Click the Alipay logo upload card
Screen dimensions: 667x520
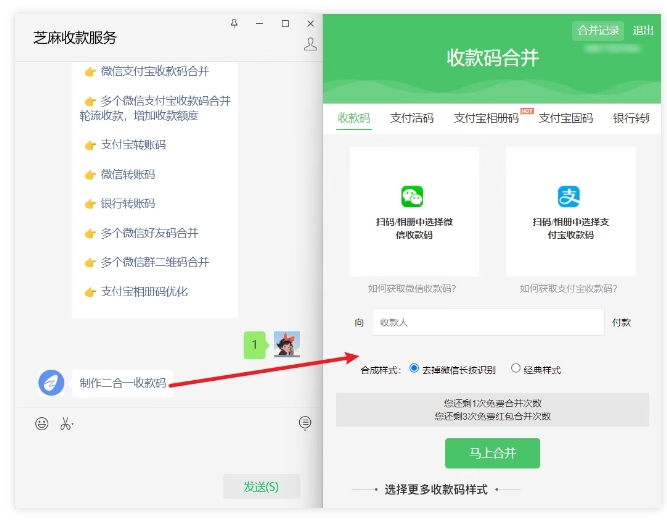[570, 211]
